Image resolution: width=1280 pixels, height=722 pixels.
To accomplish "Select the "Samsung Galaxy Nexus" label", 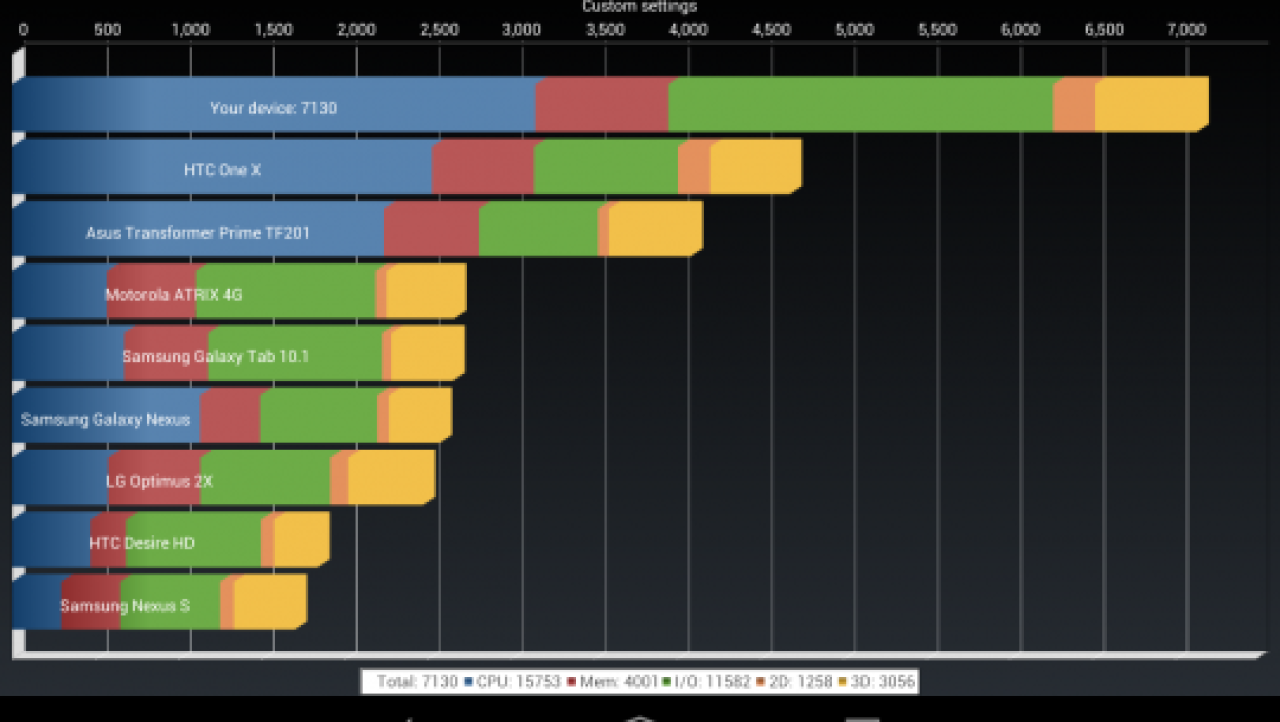I will tap(105, 420).
